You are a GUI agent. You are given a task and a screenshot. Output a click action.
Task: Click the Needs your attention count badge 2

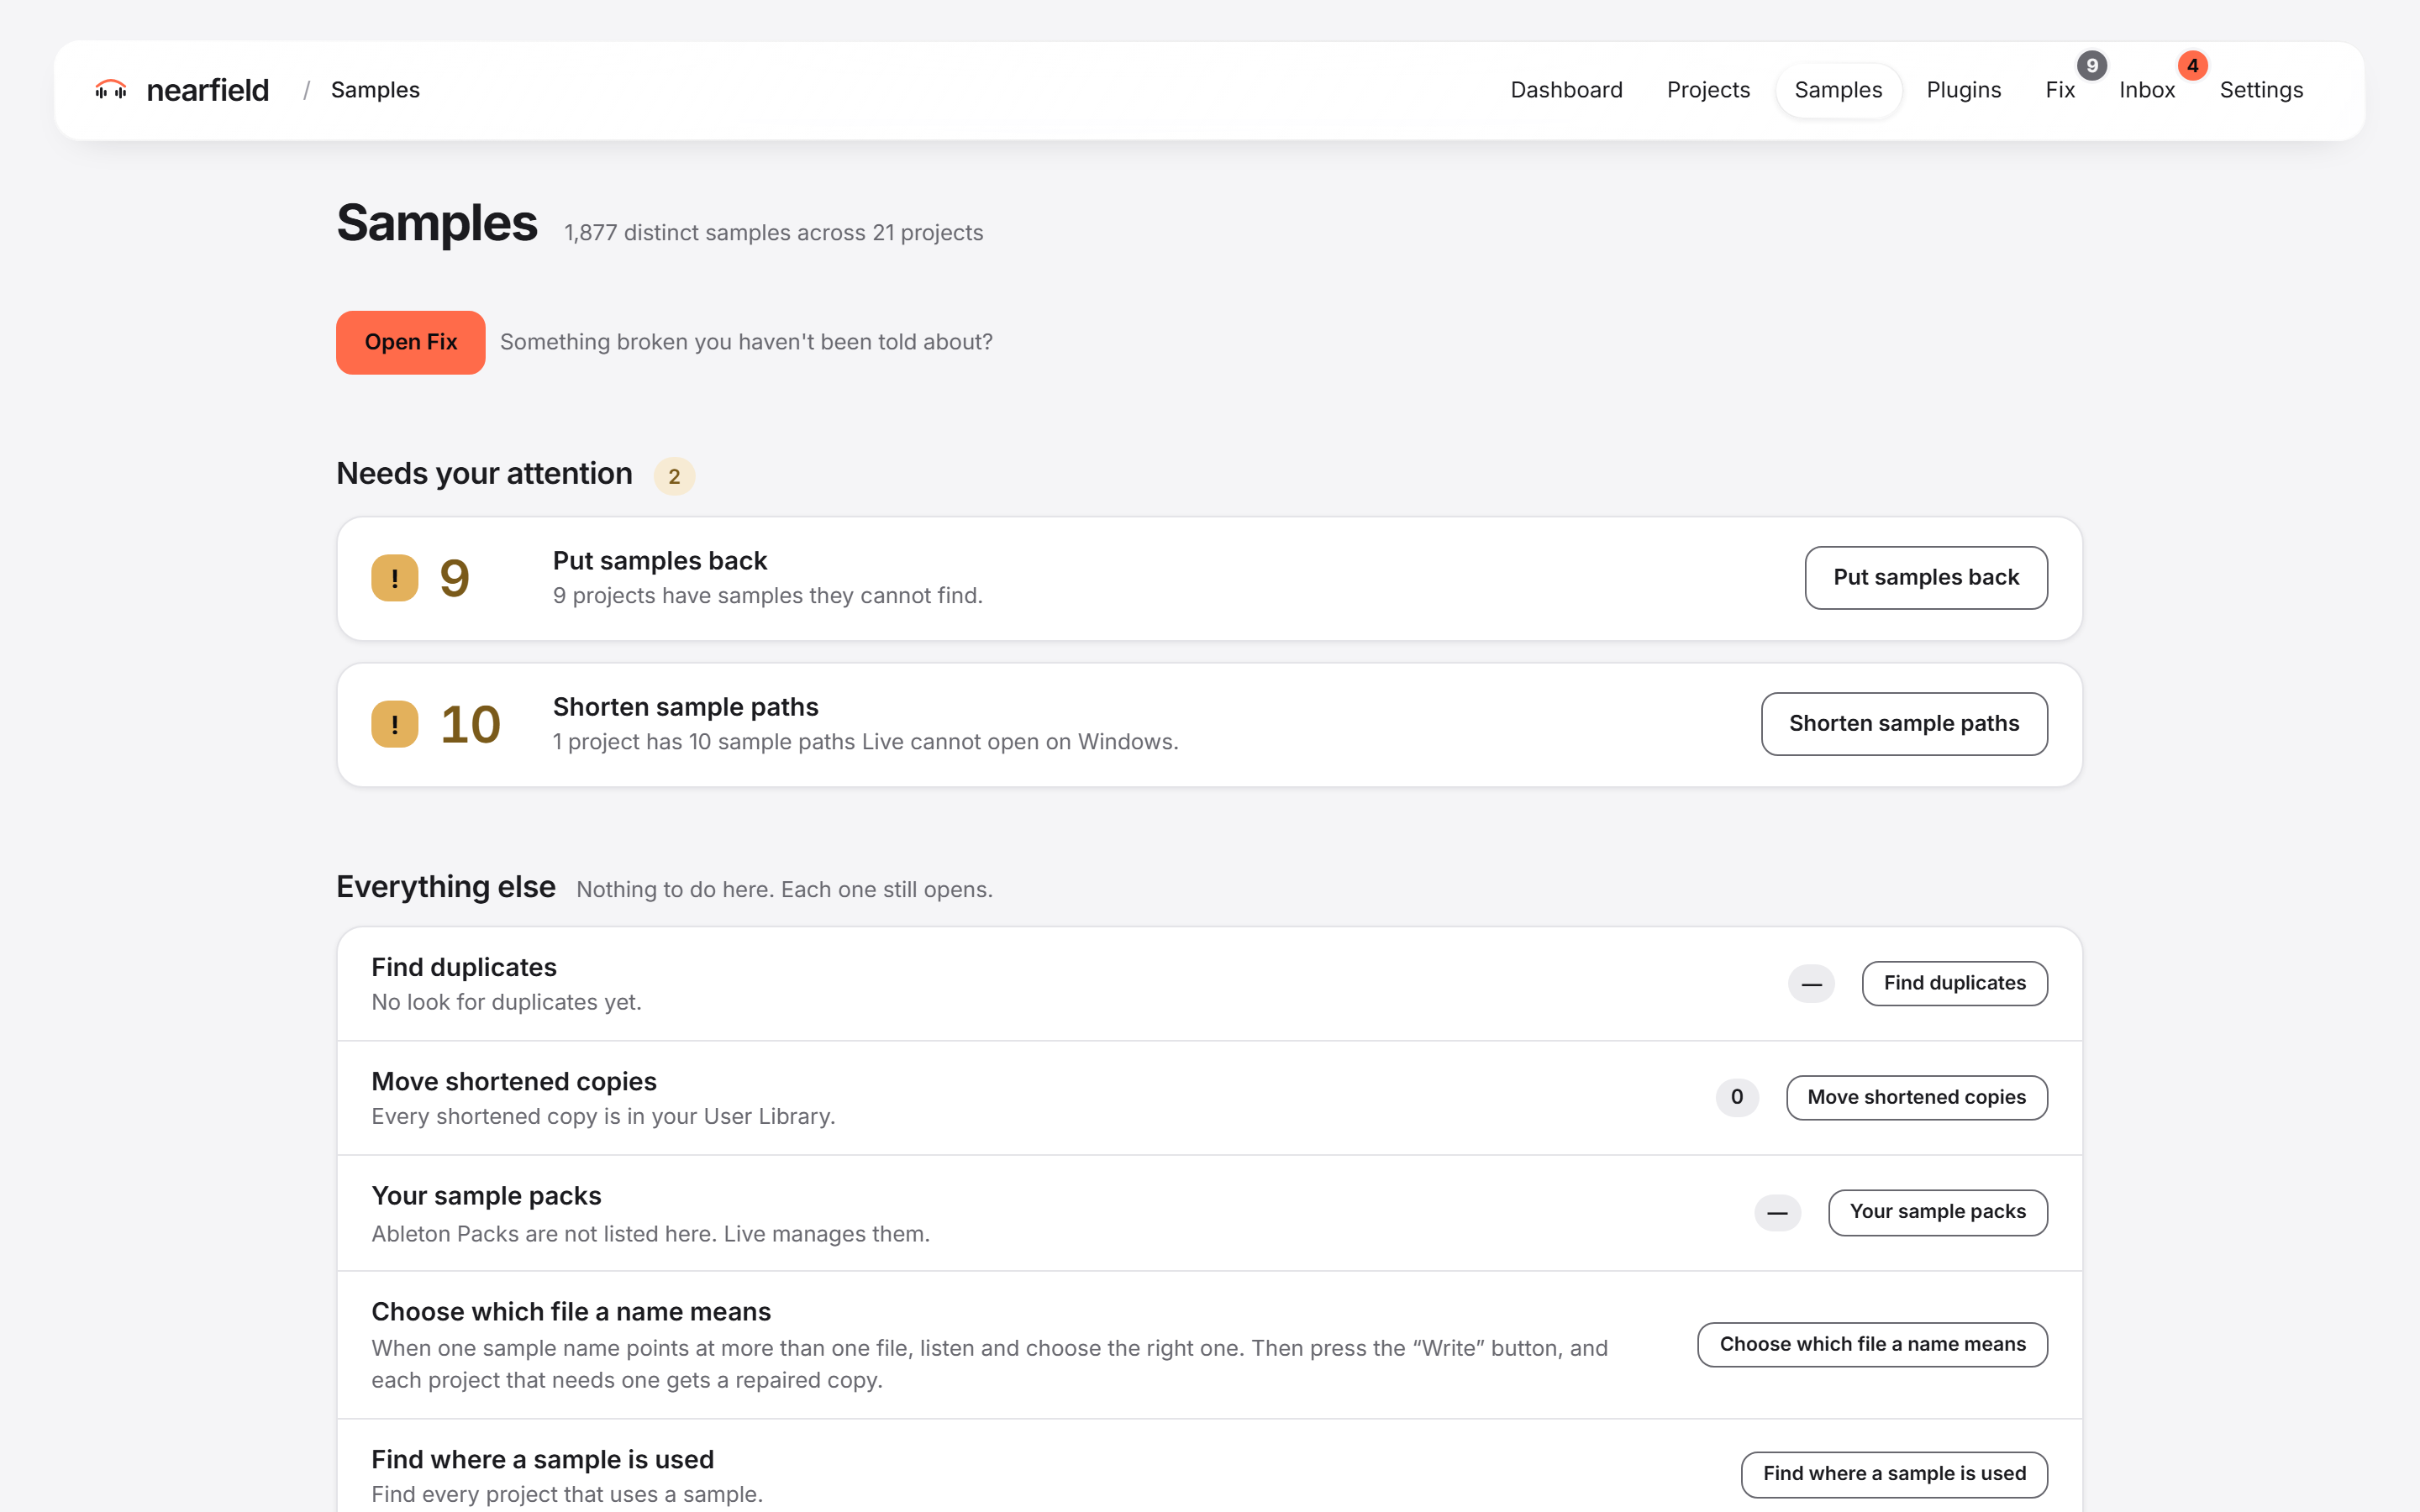[x=674, y=476]
